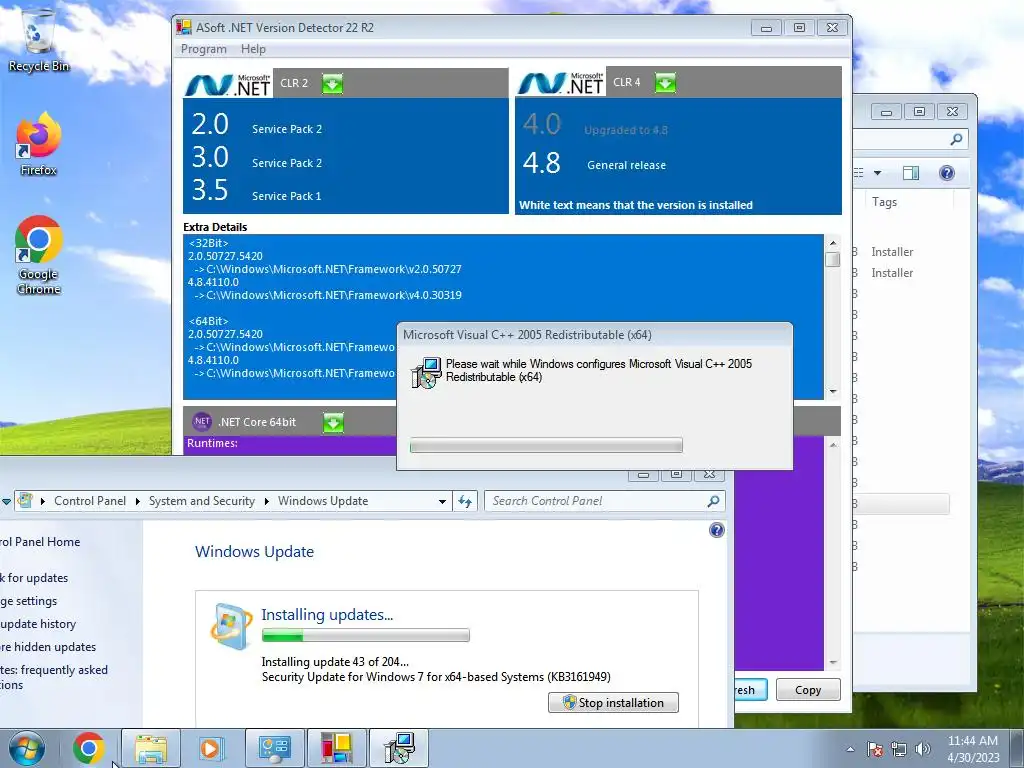Screen dimensions: 1024x768
Task: Click the purple .NET Core logo
Action: [x=201, y=422]
